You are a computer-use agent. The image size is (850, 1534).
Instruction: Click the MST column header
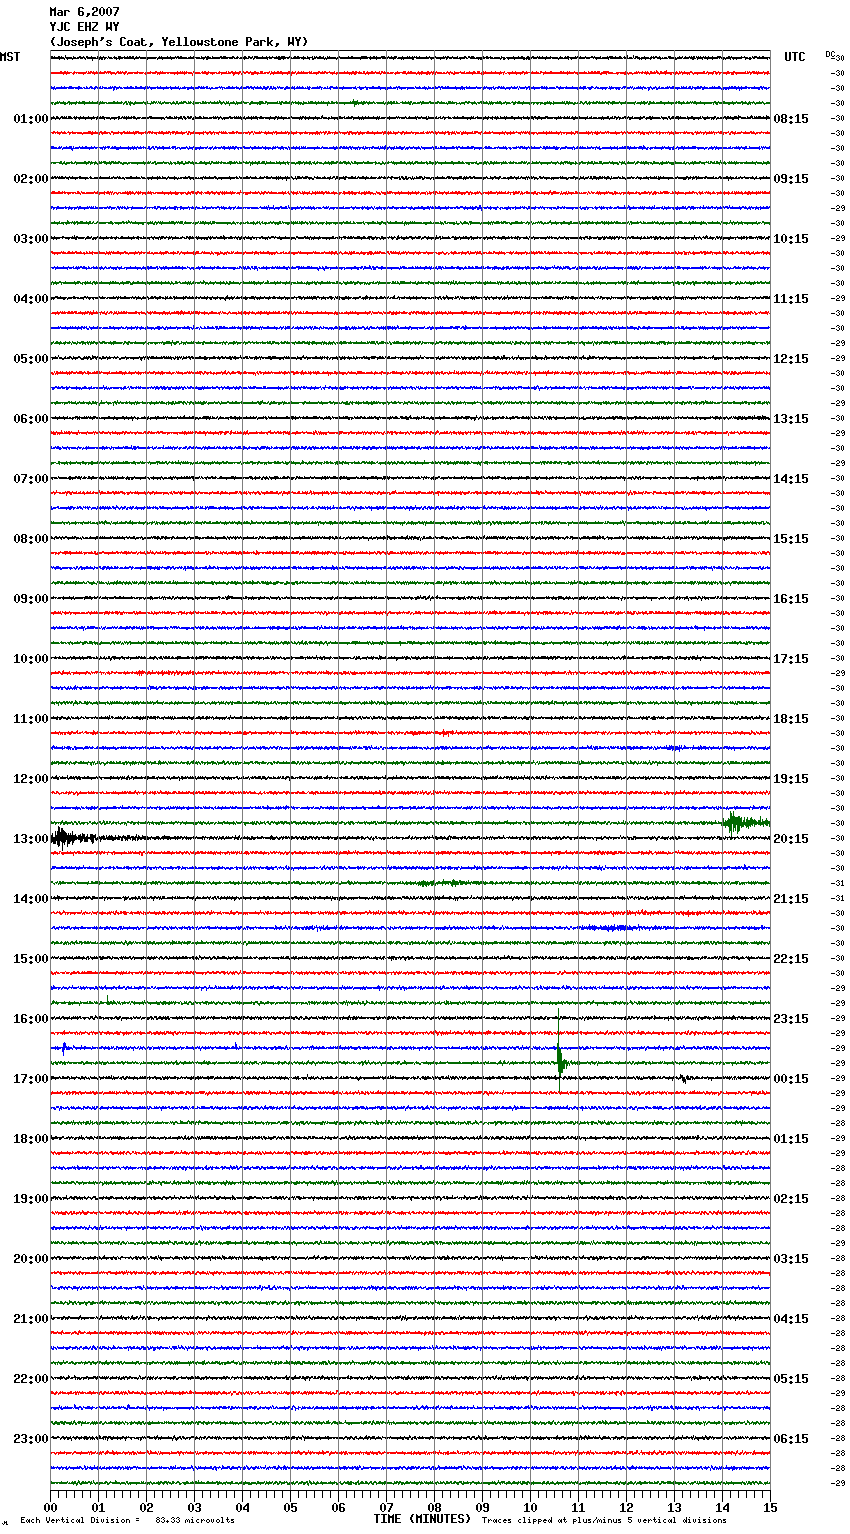point(10,57)
